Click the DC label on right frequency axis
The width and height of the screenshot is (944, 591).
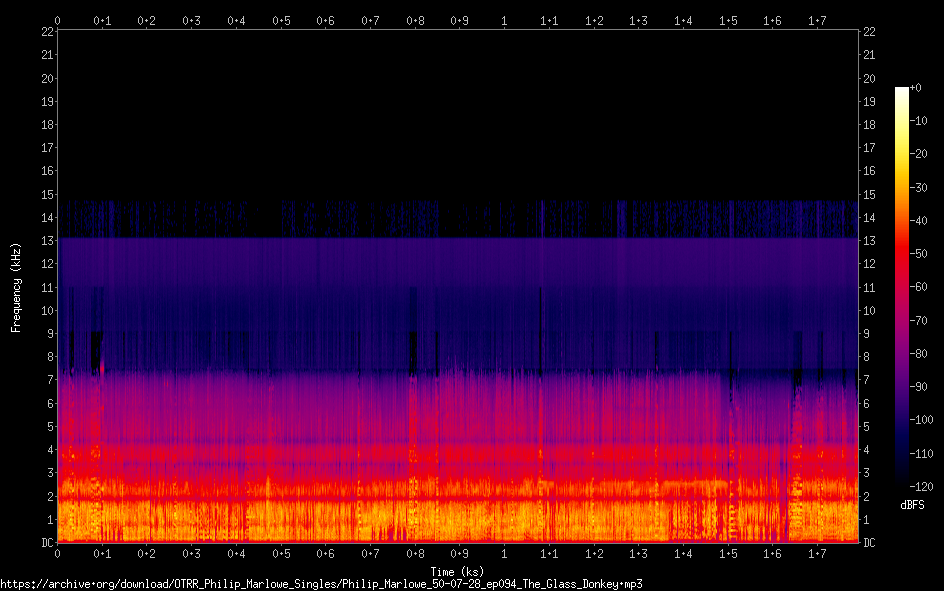tap(870, 543)
